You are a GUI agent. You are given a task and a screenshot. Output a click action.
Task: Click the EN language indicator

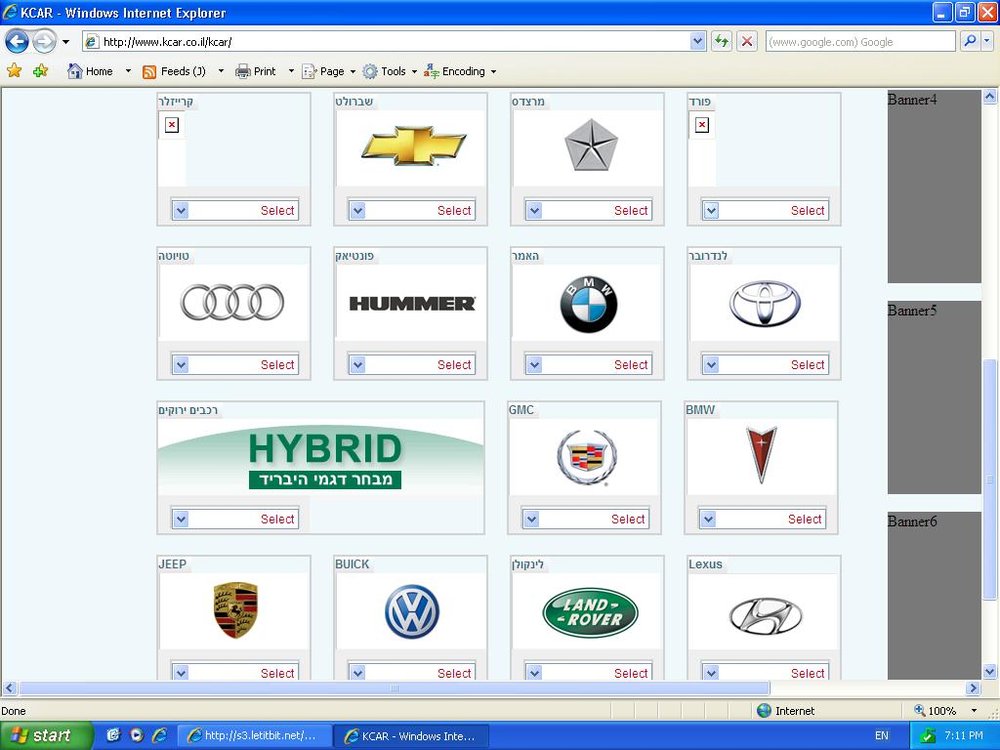pyautogui.click(x=881, y=735)
